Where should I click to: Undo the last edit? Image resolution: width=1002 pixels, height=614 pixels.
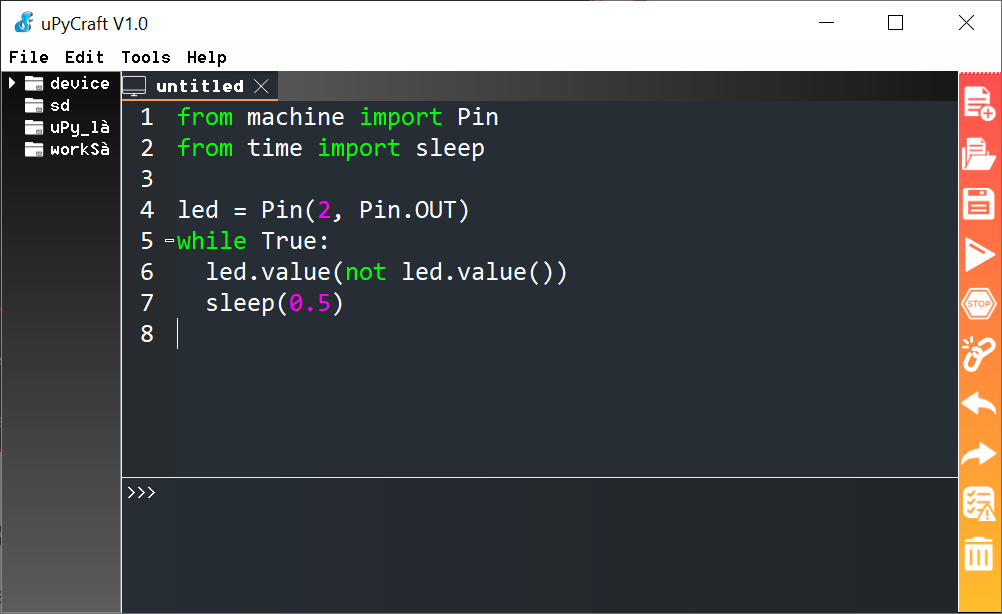coord(978,404)
